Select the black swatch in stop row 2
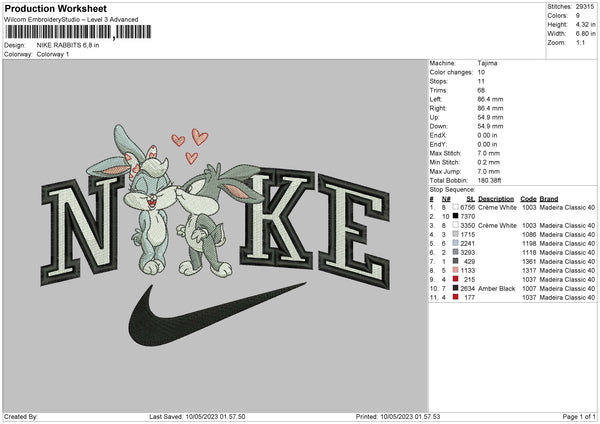The width and height of the screenshot is (600, 424). pyautogui.click(x=453, y=216)
